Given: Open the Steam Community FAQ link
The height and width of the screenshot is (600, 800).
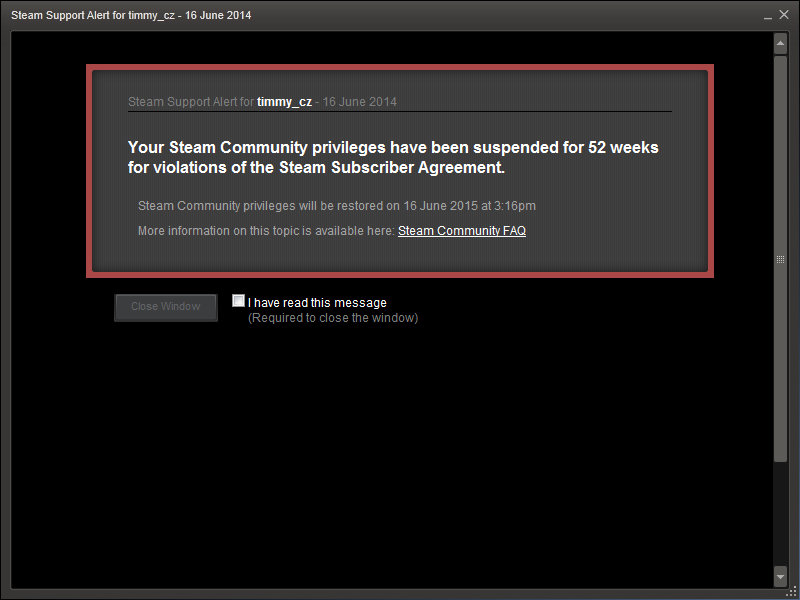Looking at the screenshot, I should (x=461, y=231).
